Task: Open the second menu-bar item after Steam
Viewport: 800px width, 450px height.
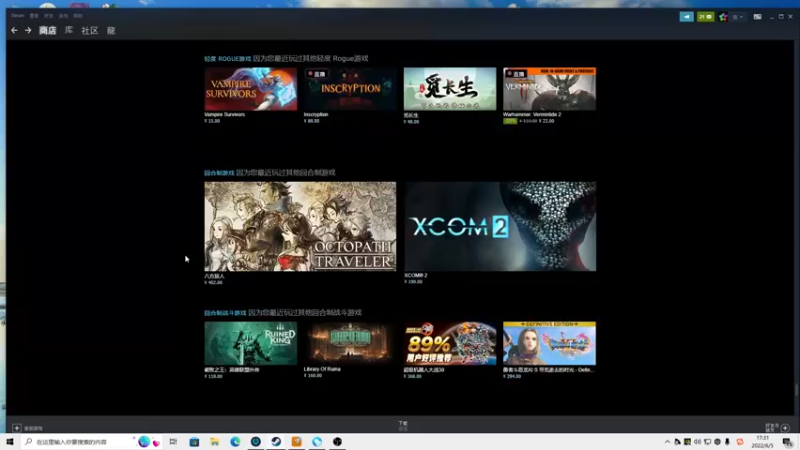Action: pyautogui.click(x=34, y=16)
